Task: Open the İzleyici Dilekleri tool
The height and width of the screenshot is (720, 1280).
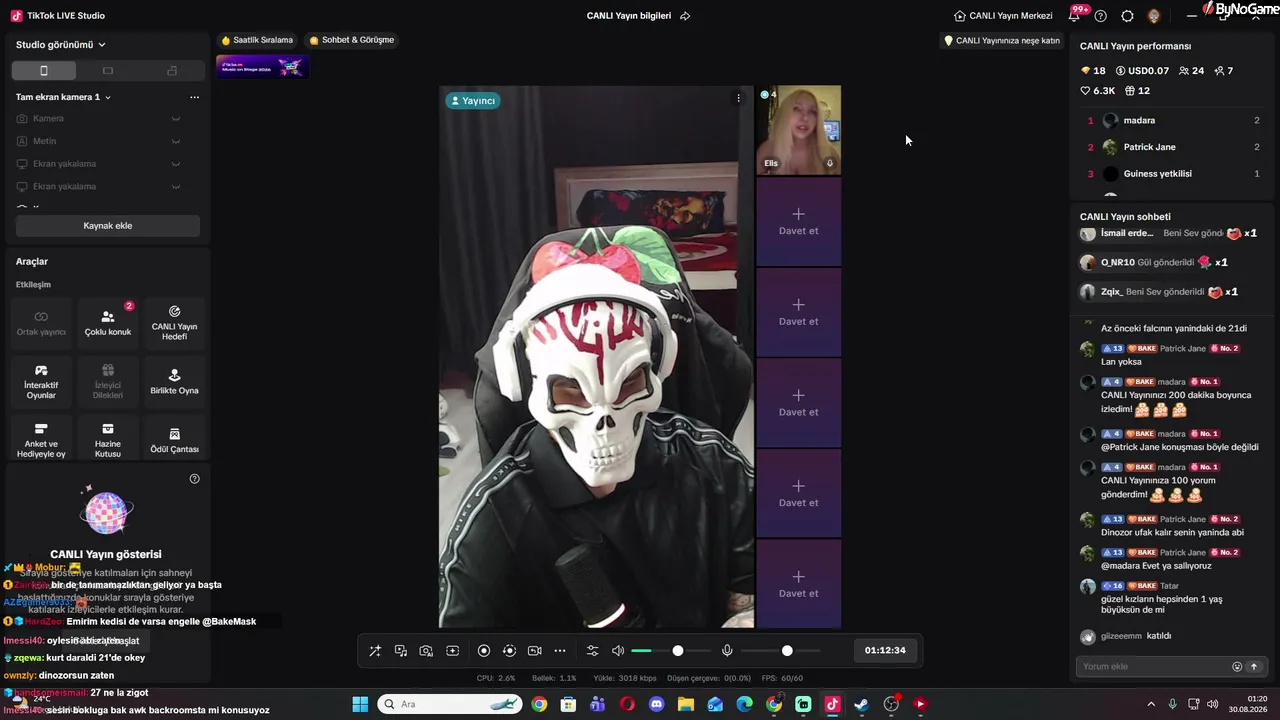Action: pyautogui.click(x=108, y=382)
